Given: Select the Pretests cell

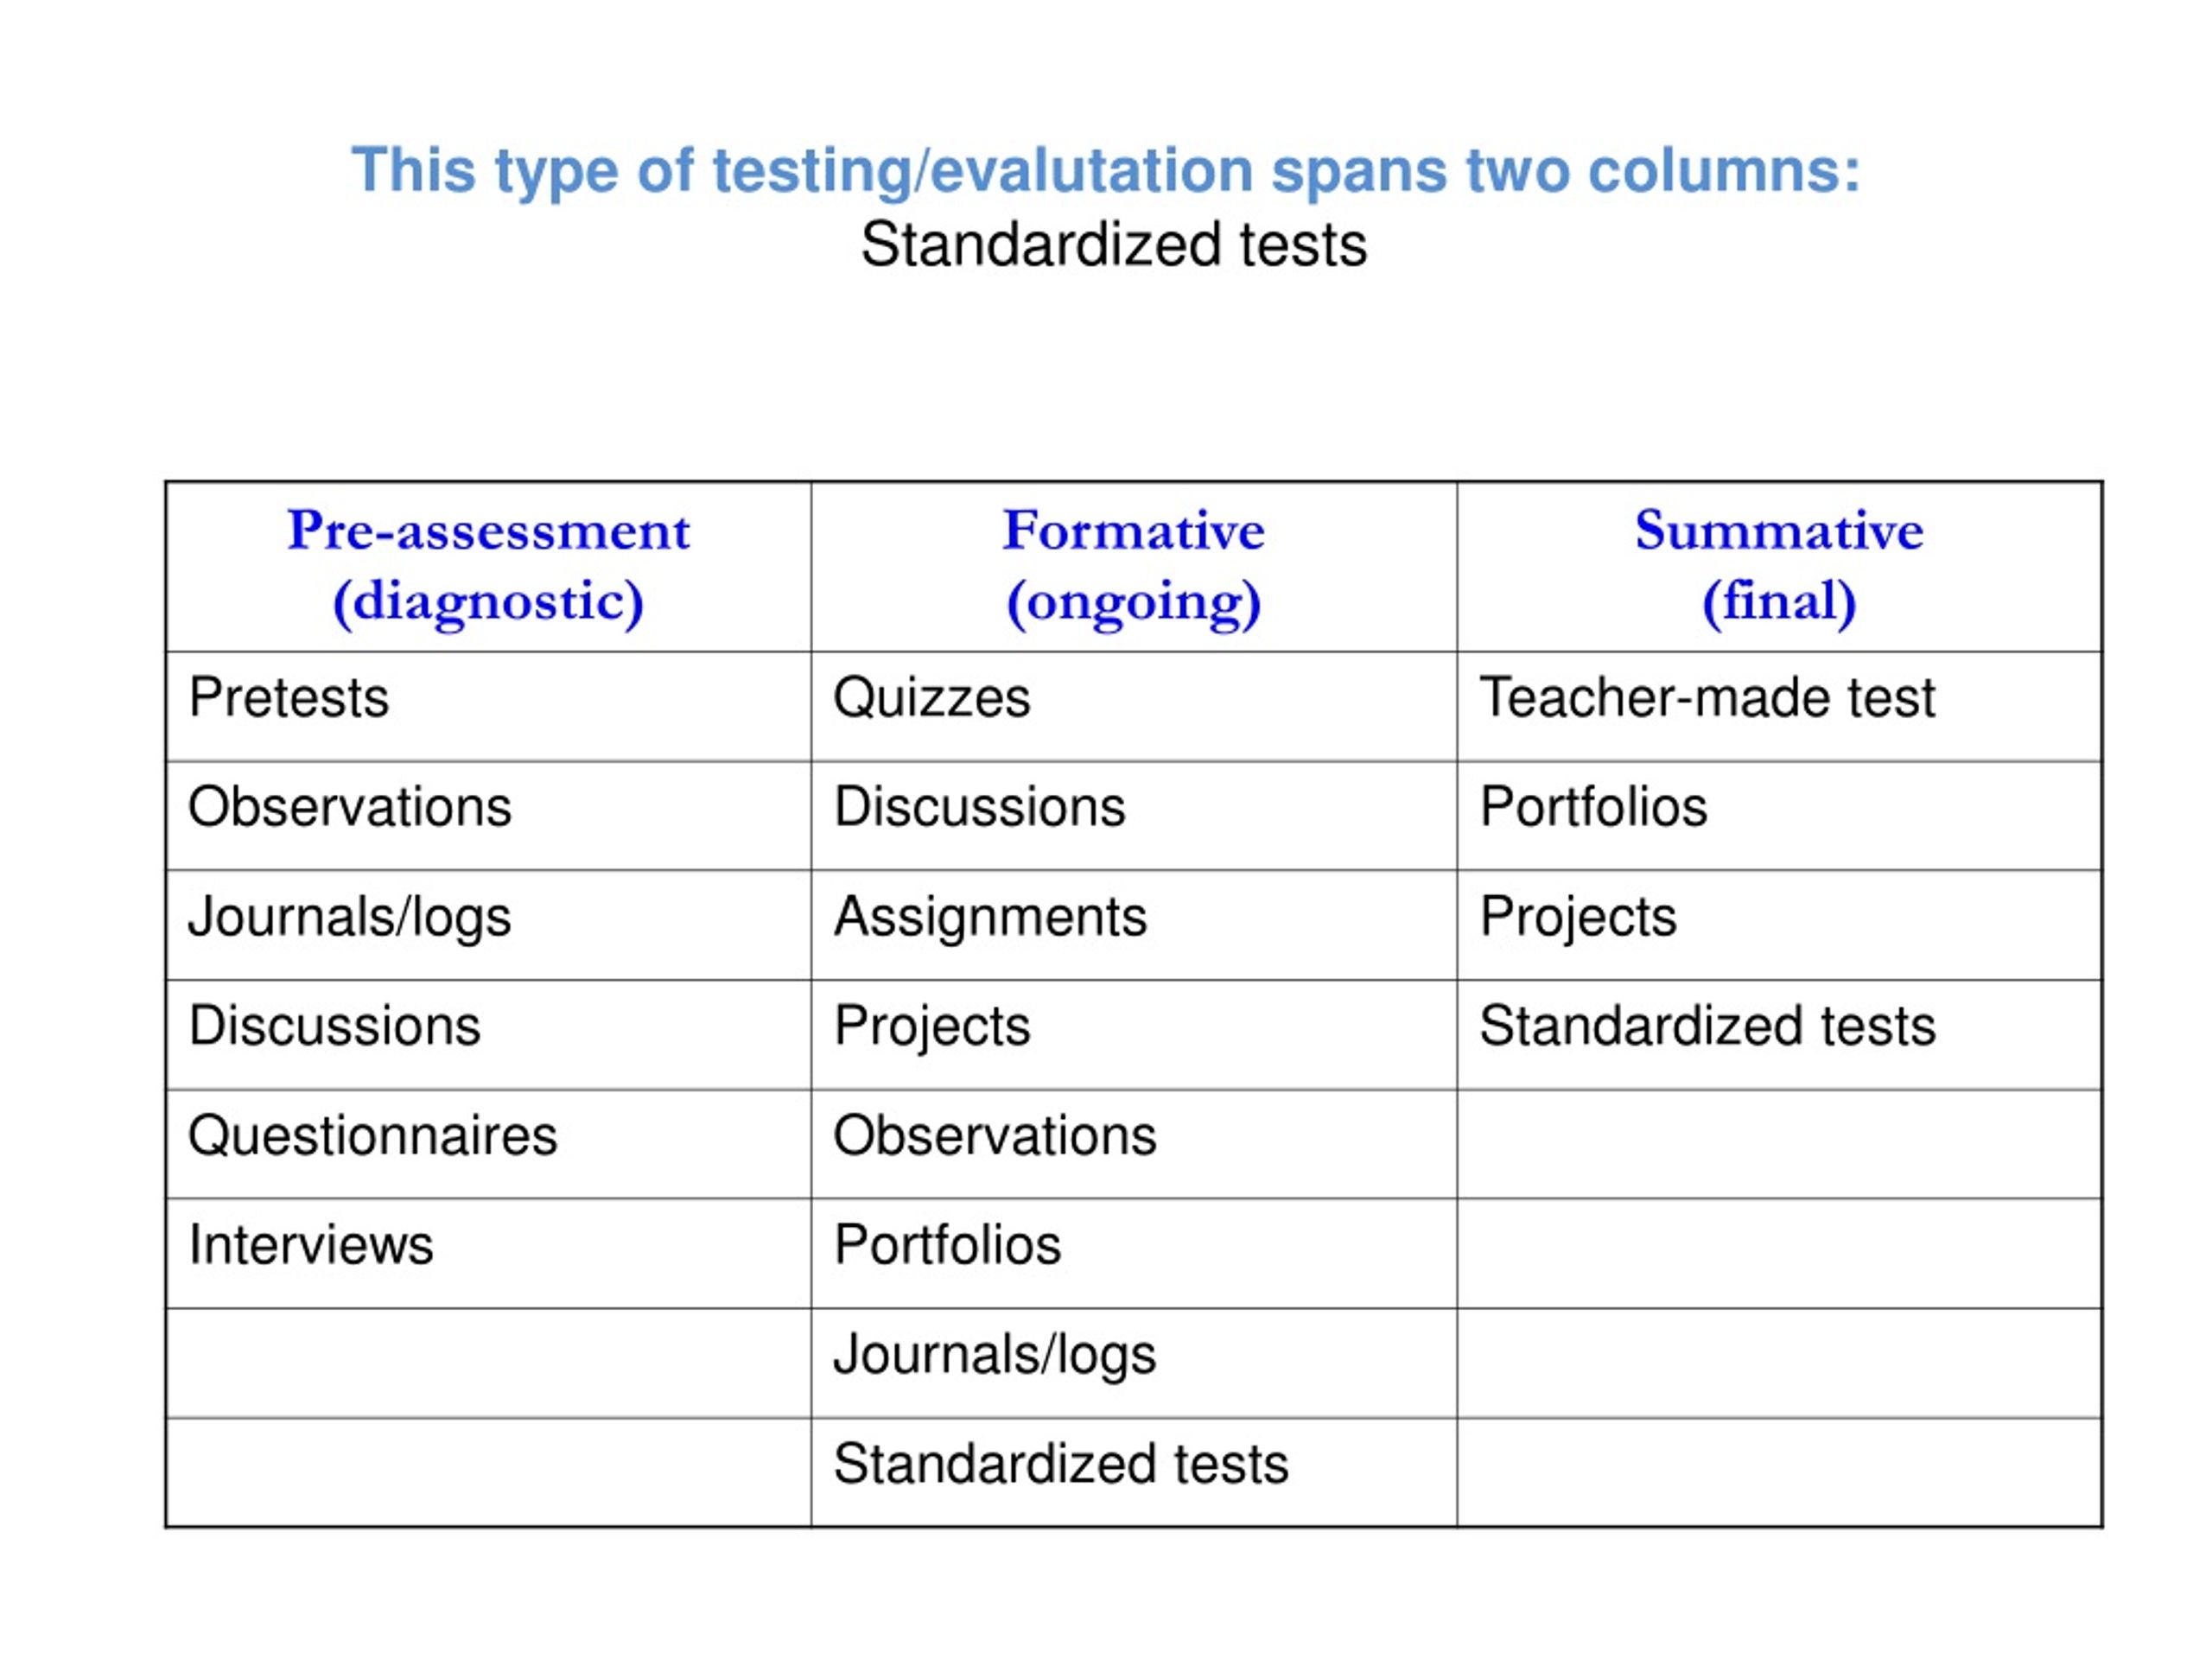Looking at the screenshot, I should coord(488,706).
